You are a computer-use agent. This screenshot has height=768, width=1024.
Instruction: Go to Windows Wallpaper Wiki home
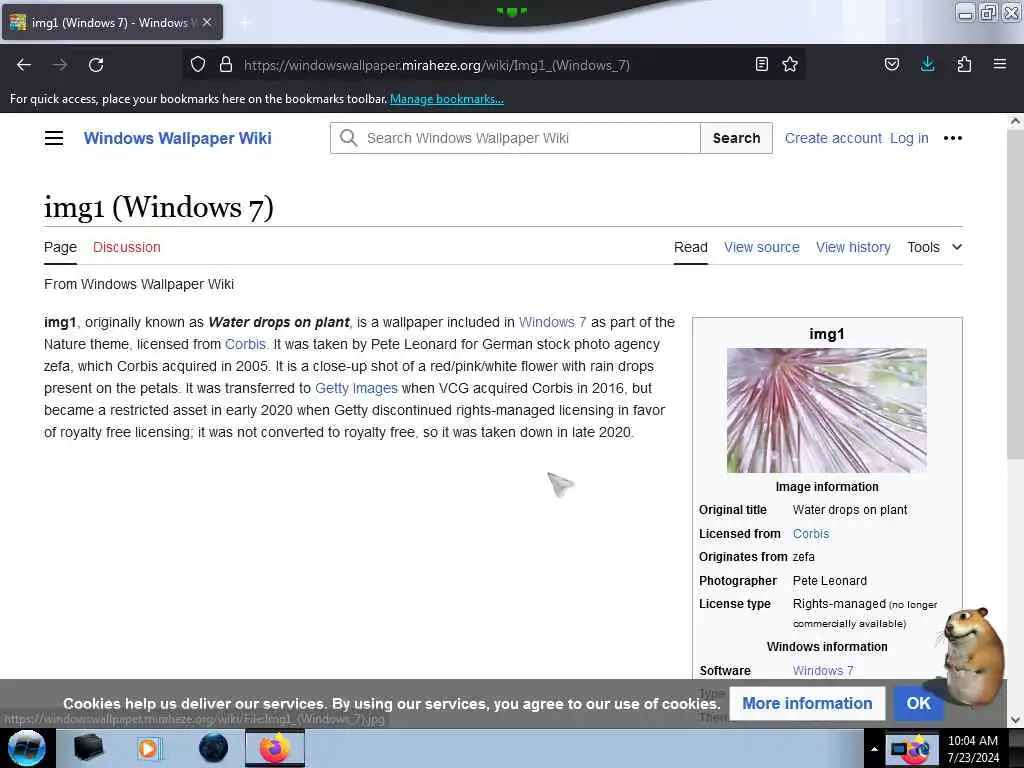pyautogui.click(x=178, y=138)
